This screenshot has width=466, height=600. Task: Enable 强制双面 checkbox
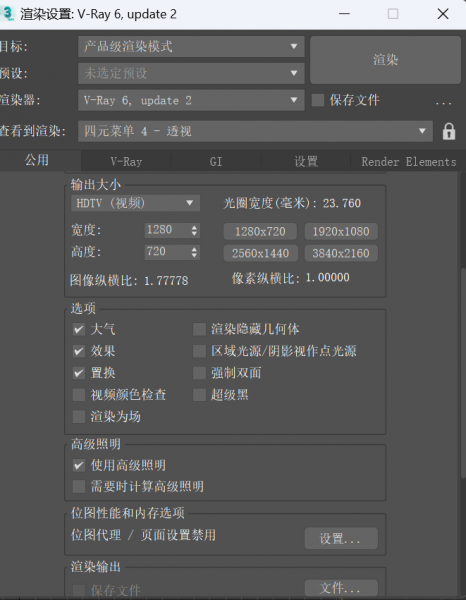click(199, 373)
